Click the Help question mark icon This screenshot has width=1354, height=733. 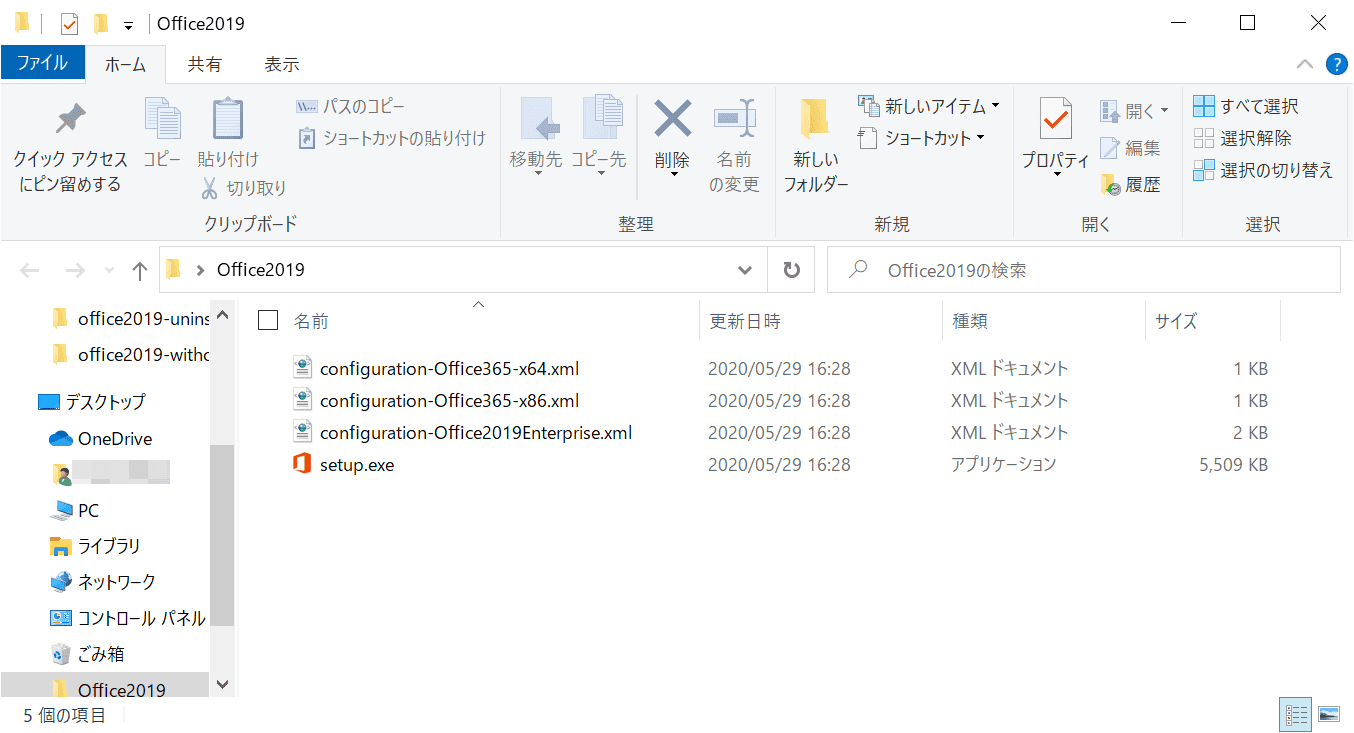pos(1336,64)
